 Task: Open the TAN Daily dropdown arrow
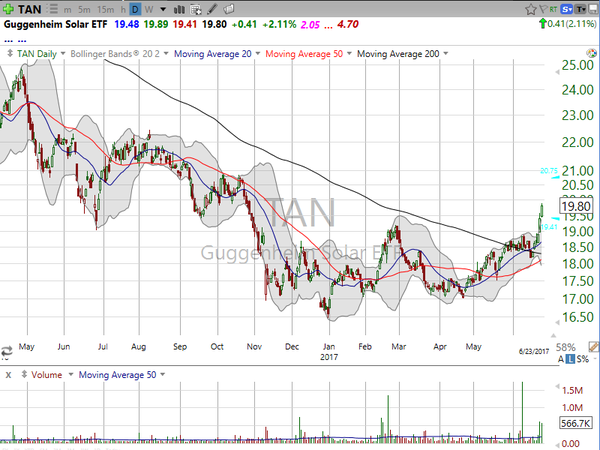(63, 54)
